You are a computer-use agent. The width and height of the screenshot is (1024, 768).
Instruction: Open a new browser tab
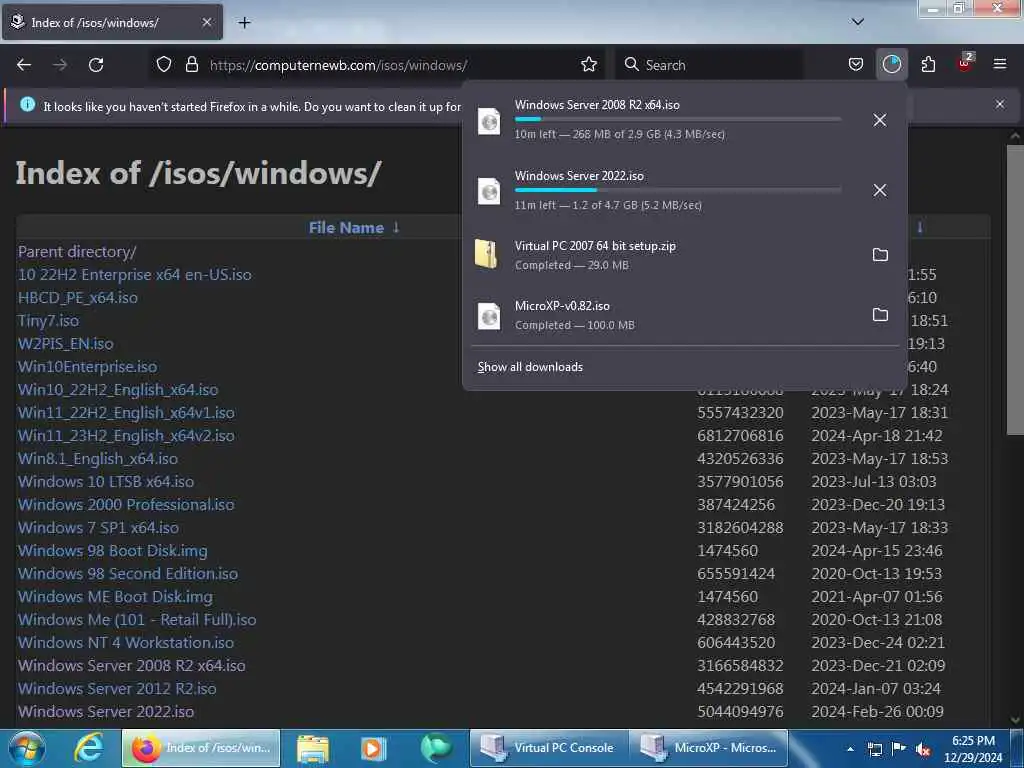244,22
